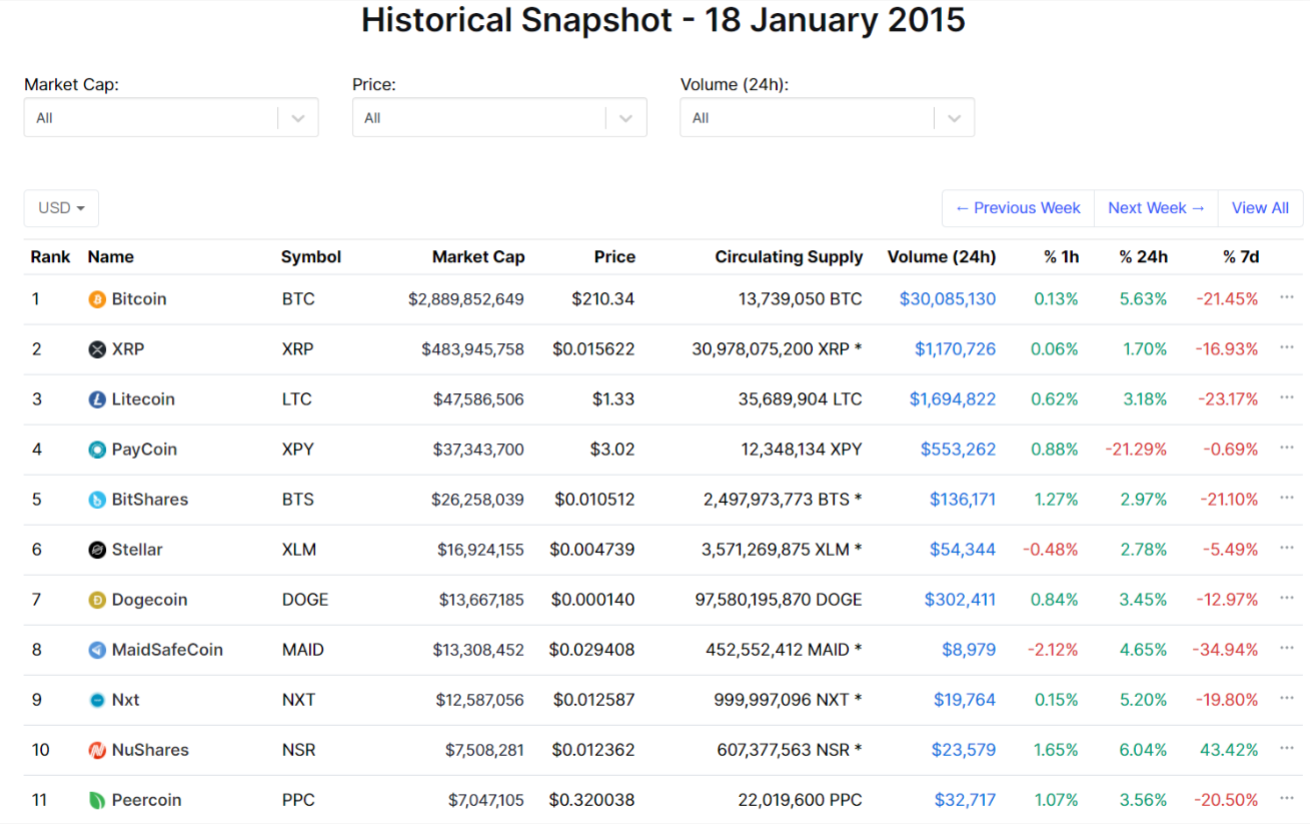Open the three-dot menu for XRP row
This screenshot has height=824, width=1310.
pyautogui.click(x=1287, y=347)
